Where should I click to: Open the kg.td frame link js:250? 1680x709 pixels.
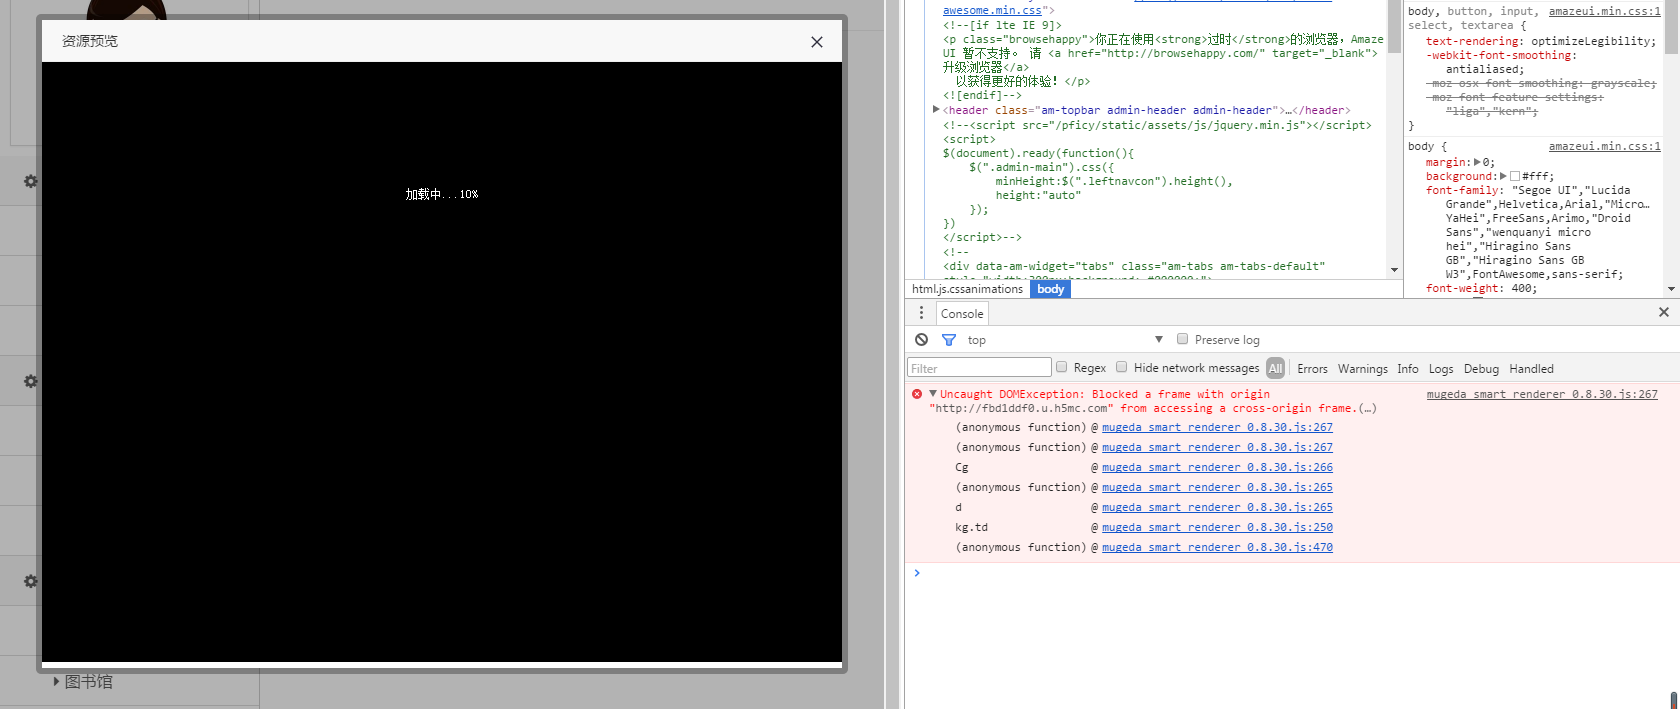(x=1217, y=527)
